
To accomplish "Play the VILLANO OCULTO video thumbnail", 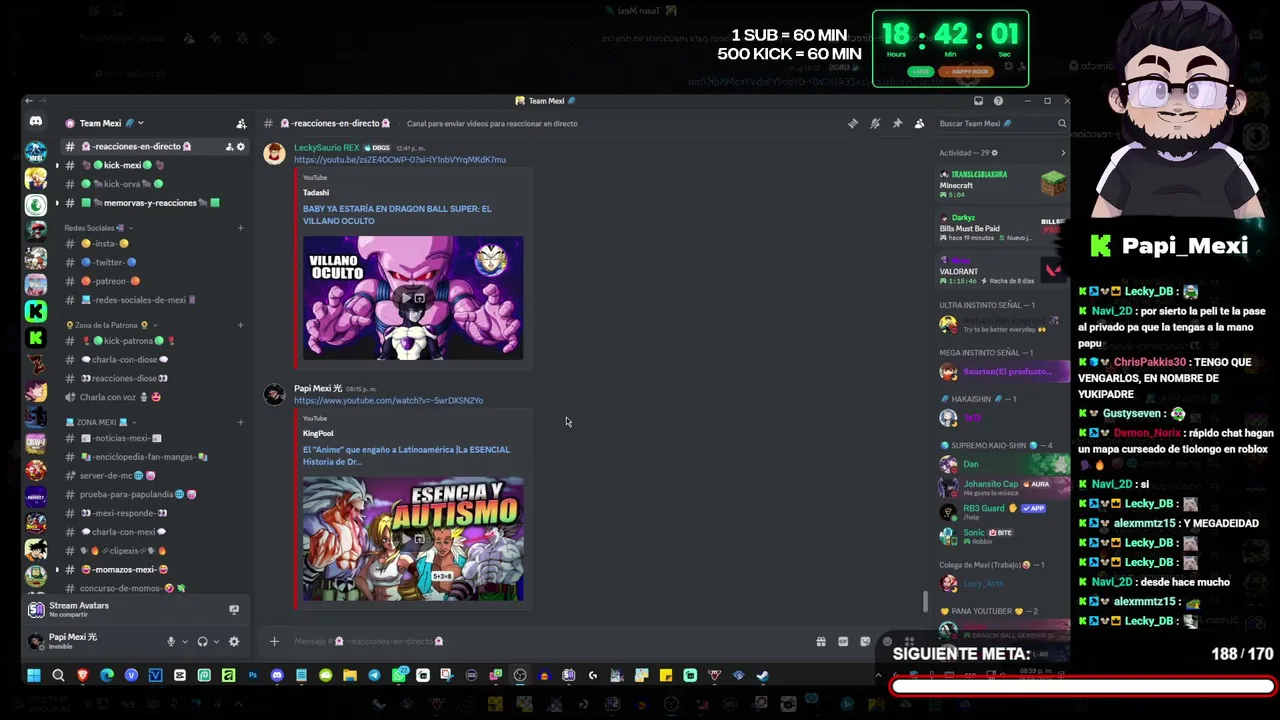I will 413,298.
